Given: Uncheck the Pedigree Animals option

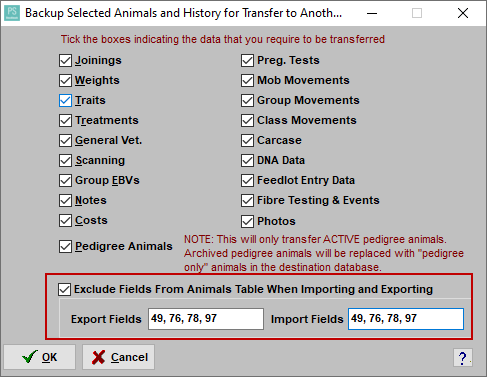Looking at the screenshot, I should pyautogui.click(x=65, y=247).
